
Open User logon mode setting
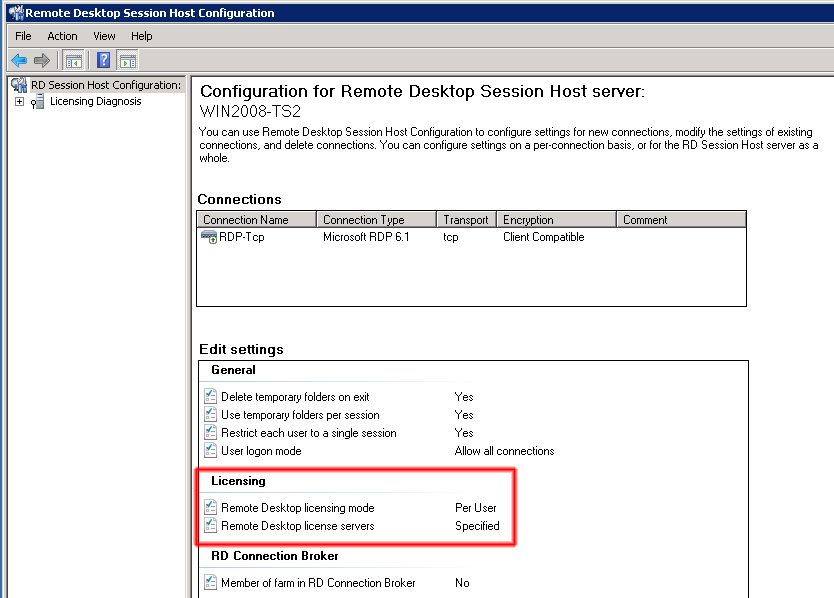click(x=261, y=451)
